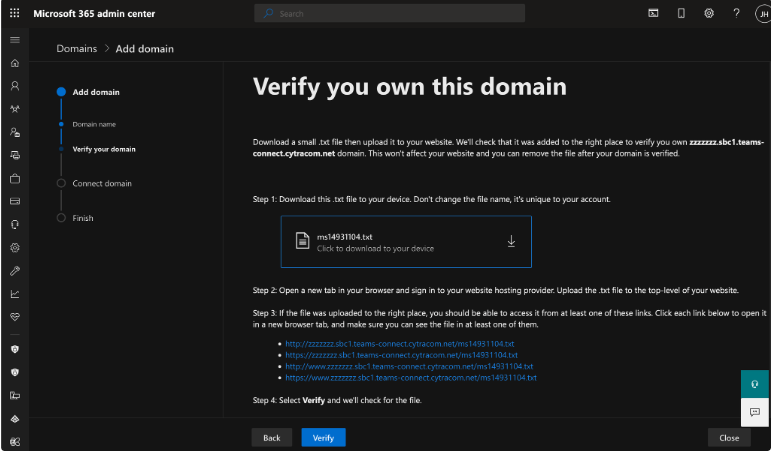Viewport: 775px width, 451px height.
Task: Open the JH account profile menu
Action: pyautogui.click(x=762, y=13)
